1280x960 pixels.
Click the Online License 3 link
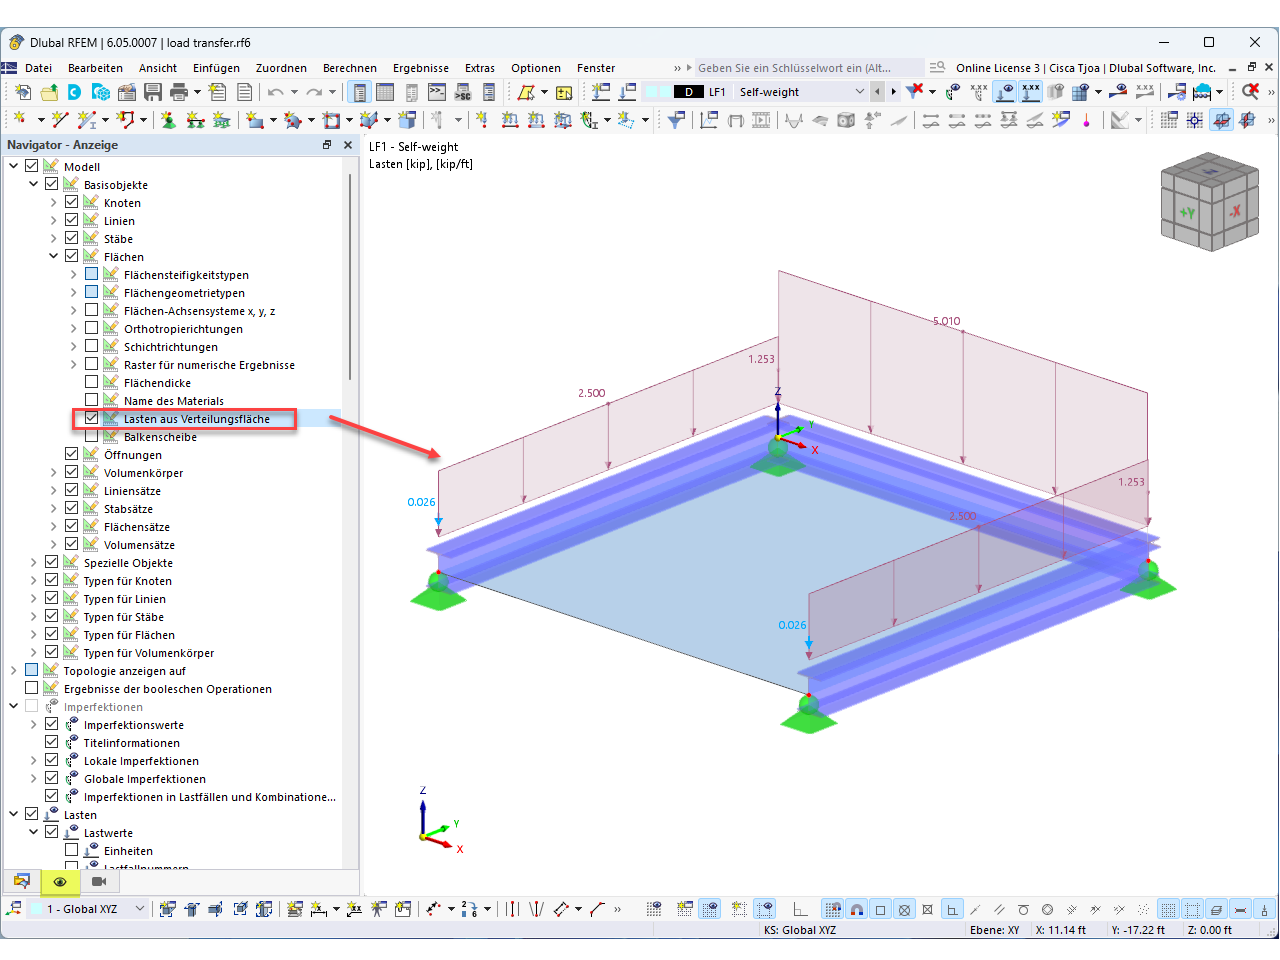coord(996,68)
